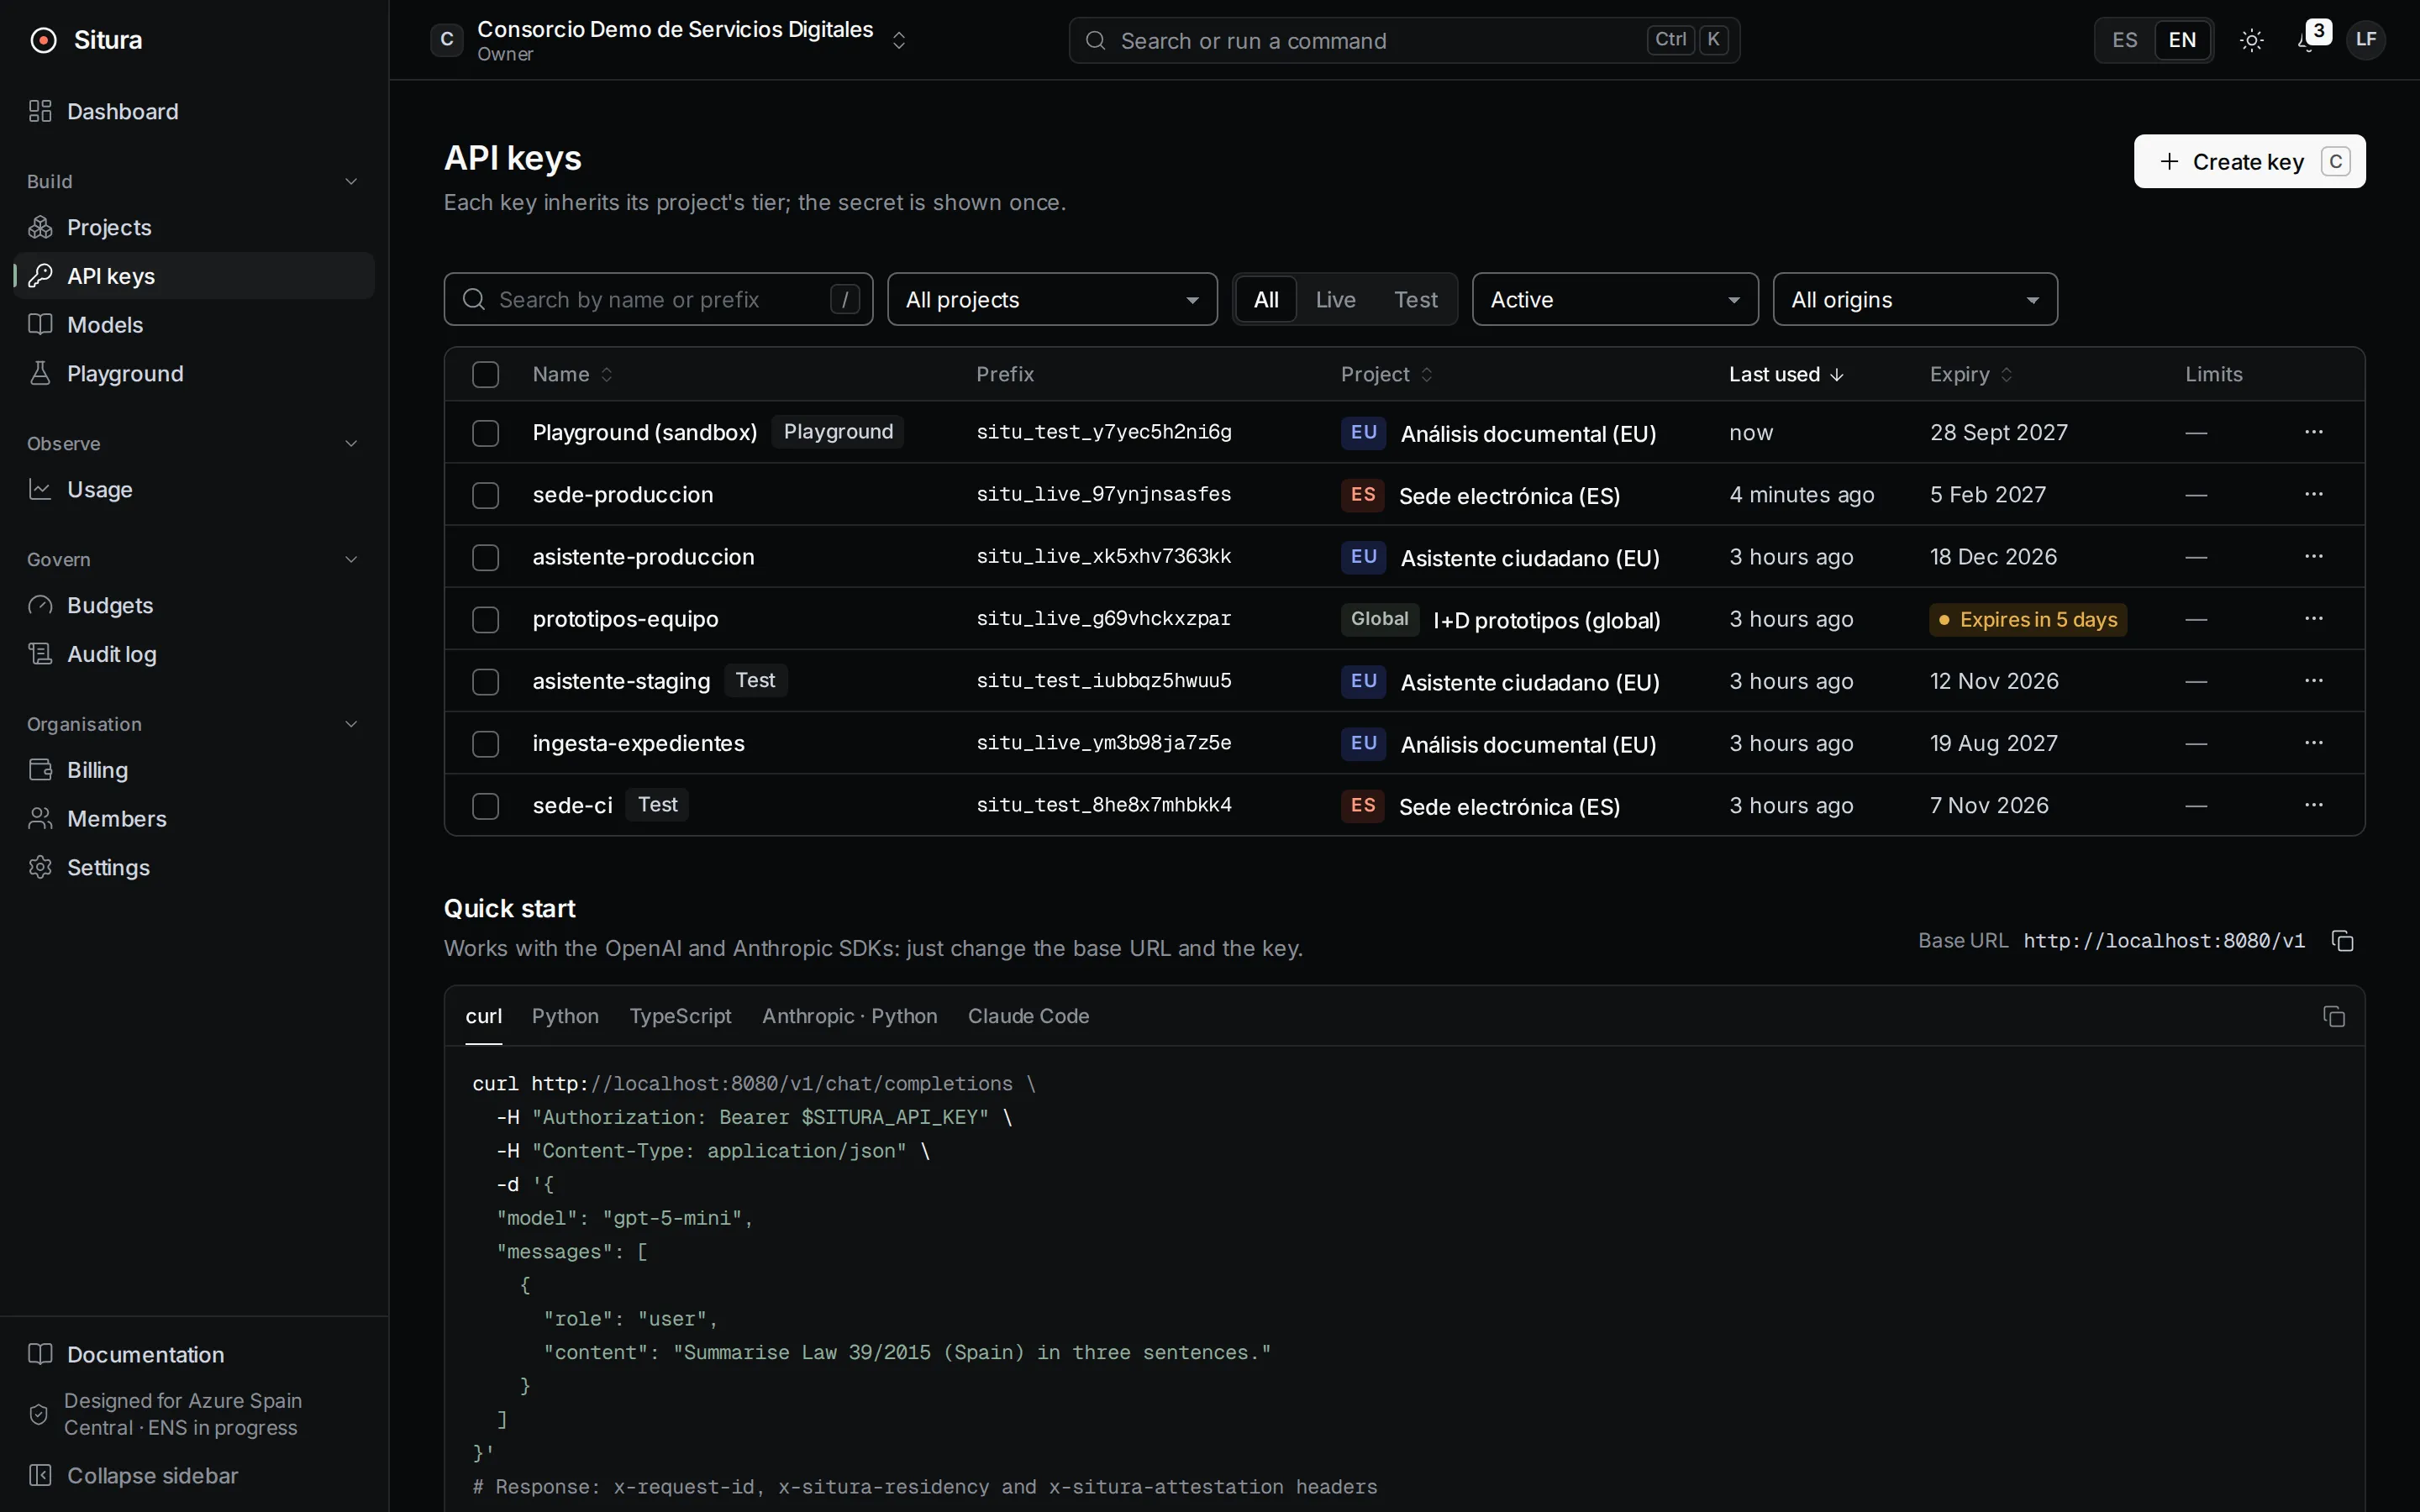2420x1512 pixels.
Task: Switch interface language to ES
Action: click(x=2125, y=40)
